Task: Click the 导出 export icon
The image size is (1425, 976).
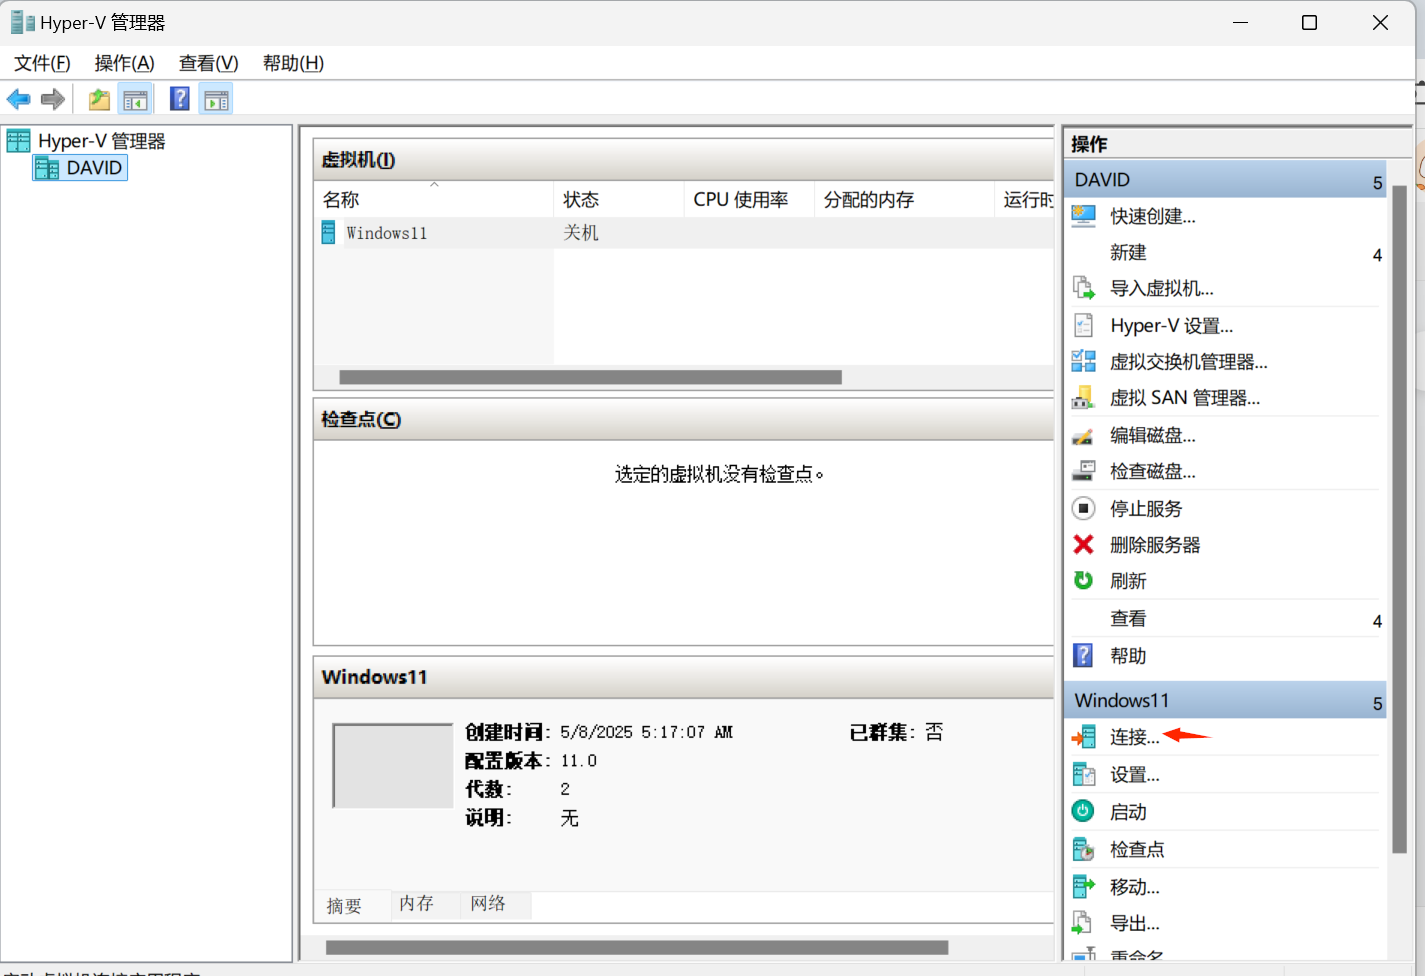Action: pos(1083,922)
